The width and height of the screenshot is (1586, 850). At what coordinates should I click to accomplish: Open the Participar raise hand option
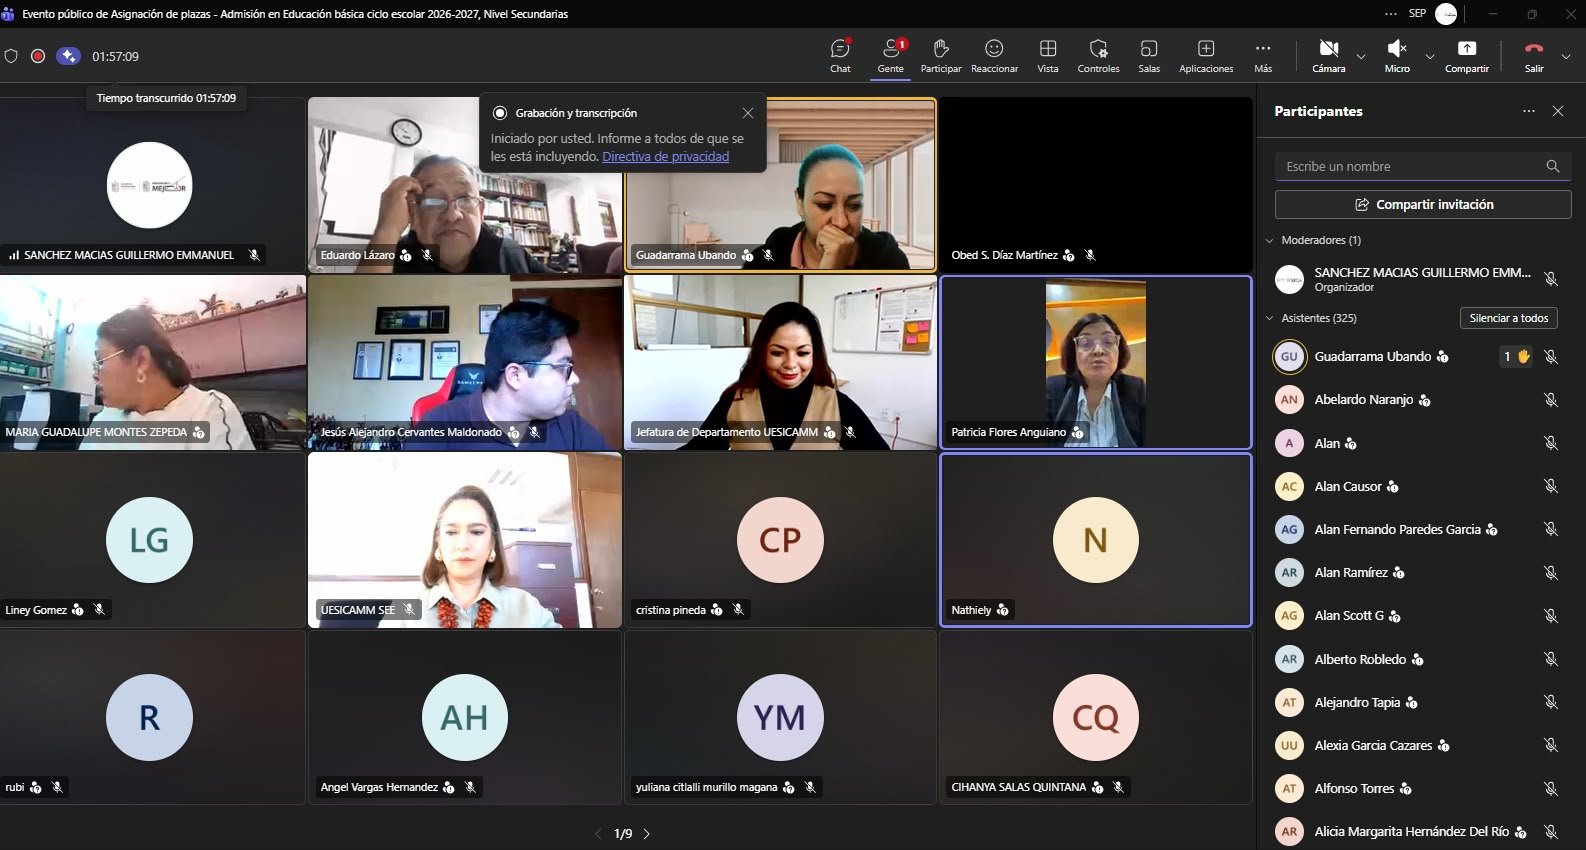(941, 56)
